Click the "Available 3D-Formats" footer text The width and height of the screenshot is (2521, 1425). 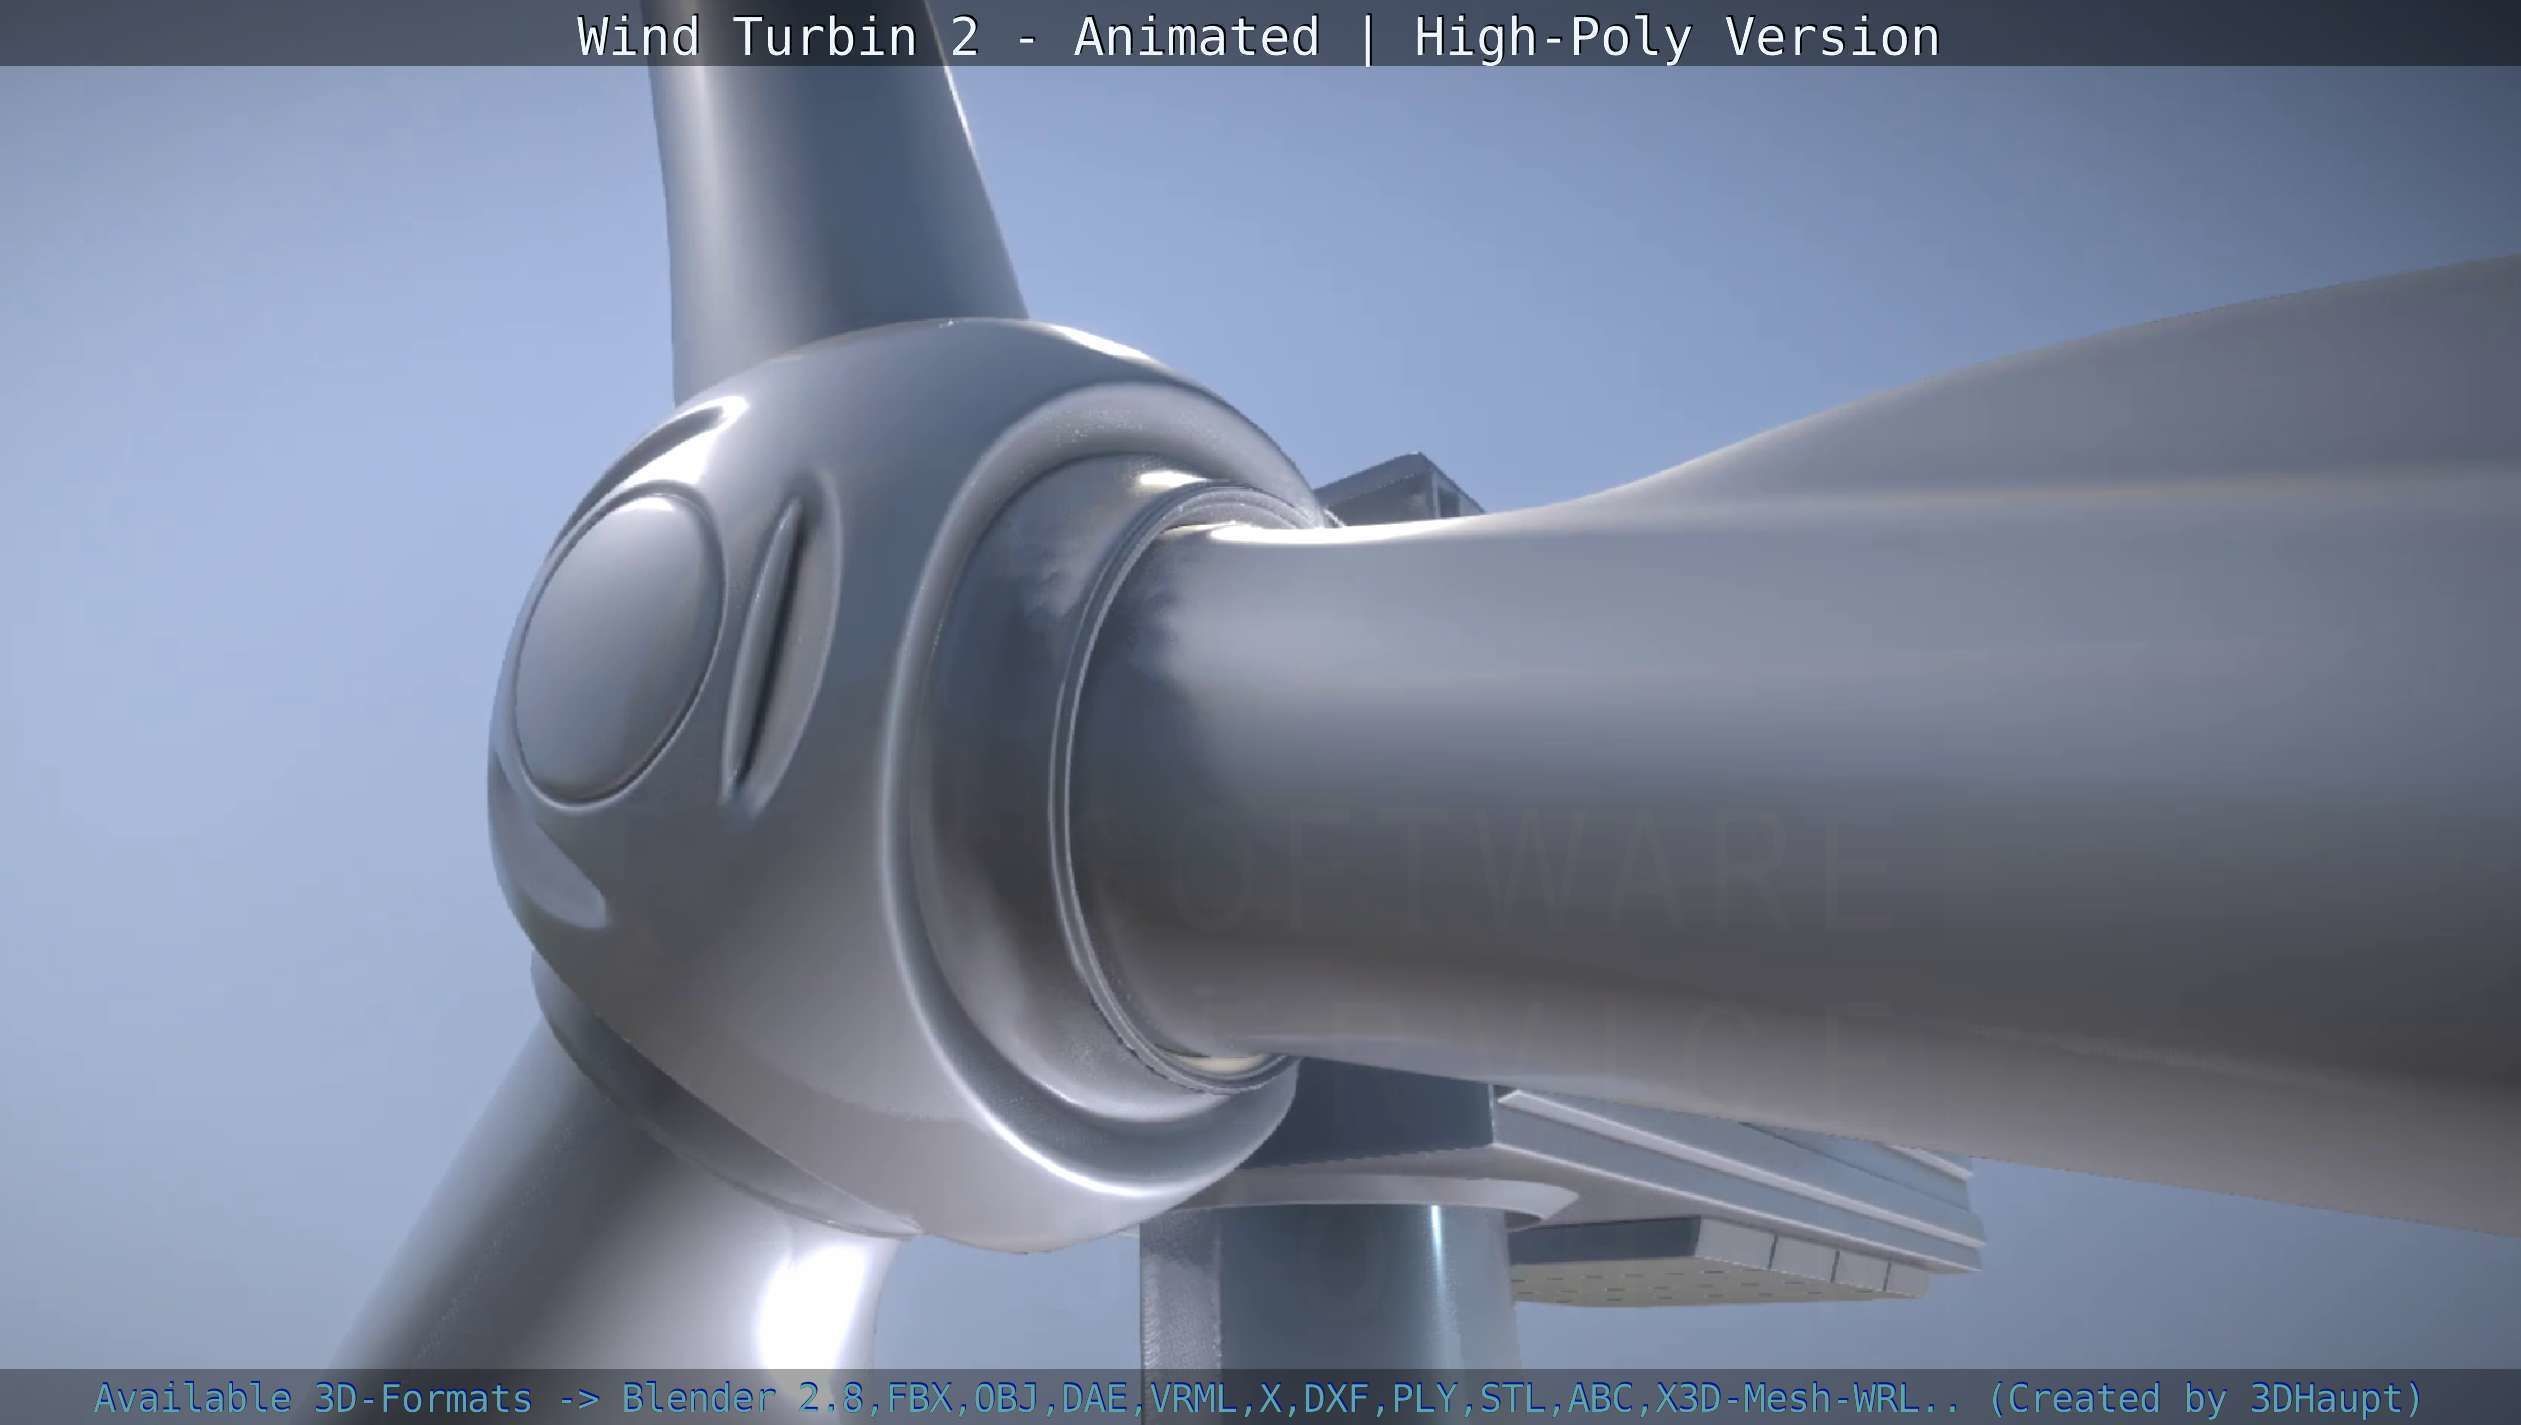click(313, 1397)
